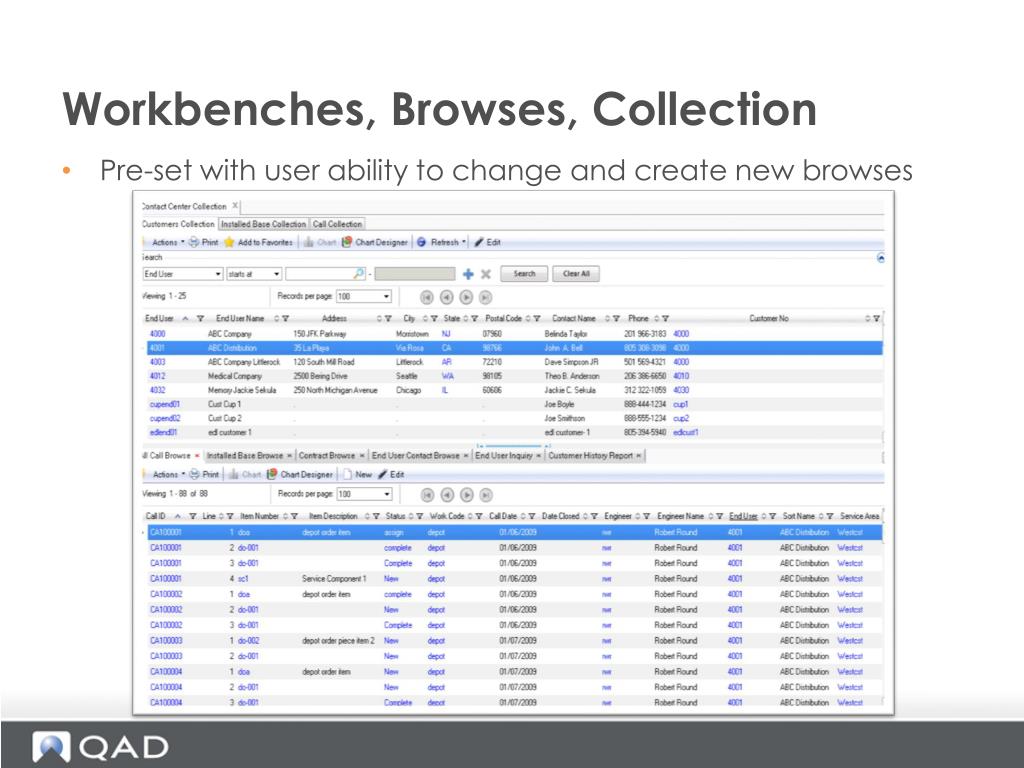Go to next page of the Viewing 1 - 25 grid

point(466,297)
